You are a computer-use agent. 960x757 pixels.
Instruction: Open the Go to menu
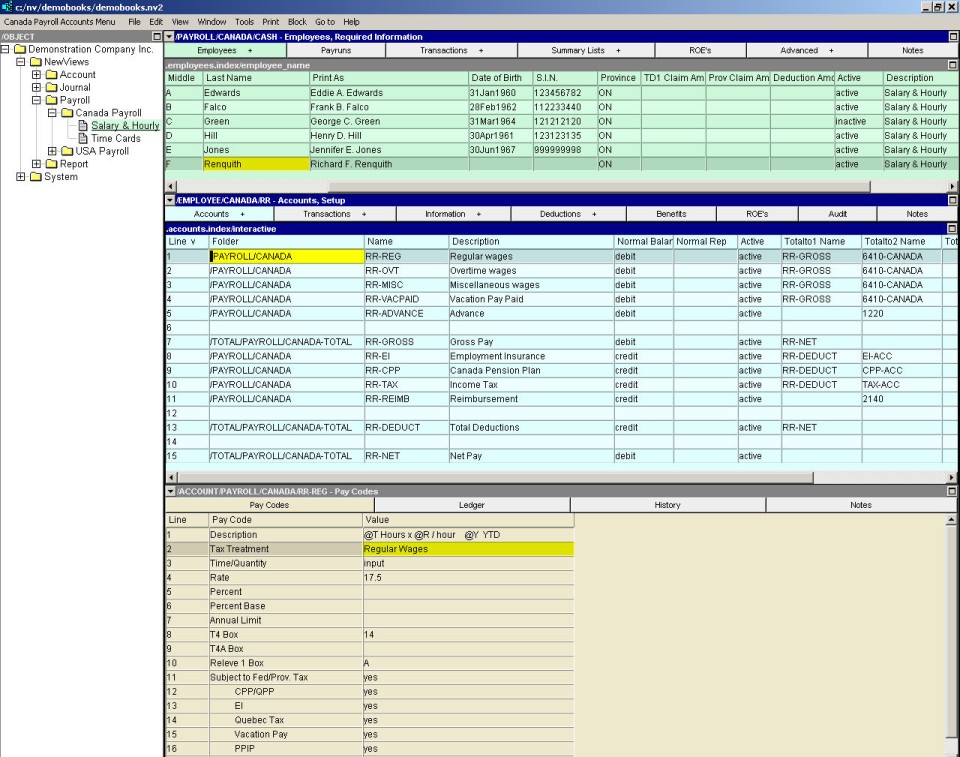325,21
